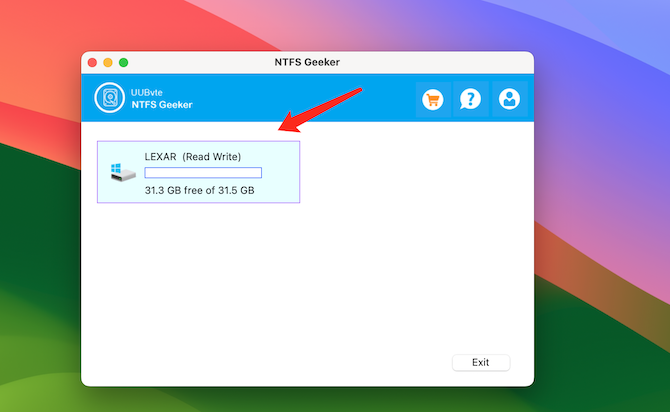Minimize the NTFS Geeker window
The width and height of the screenshot is (670, 412).
[108, 62]
